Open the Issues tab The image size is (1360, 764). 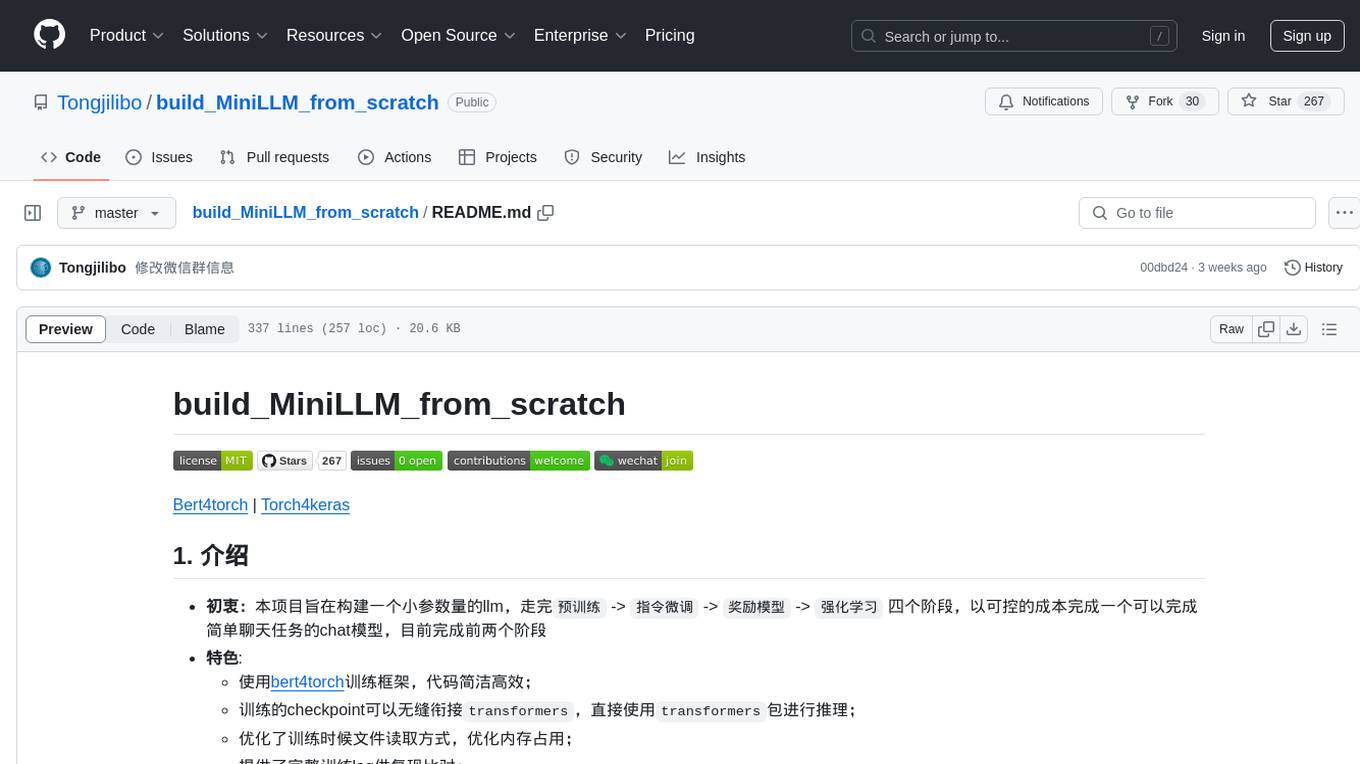coord(159,157)
